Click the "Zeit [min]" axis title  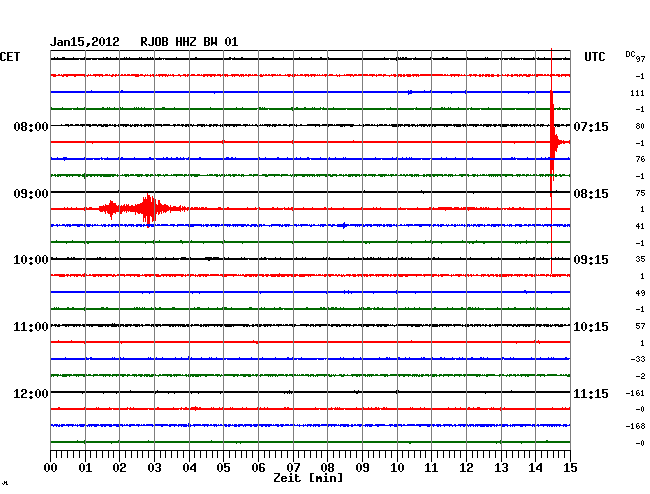click(308, 478)
